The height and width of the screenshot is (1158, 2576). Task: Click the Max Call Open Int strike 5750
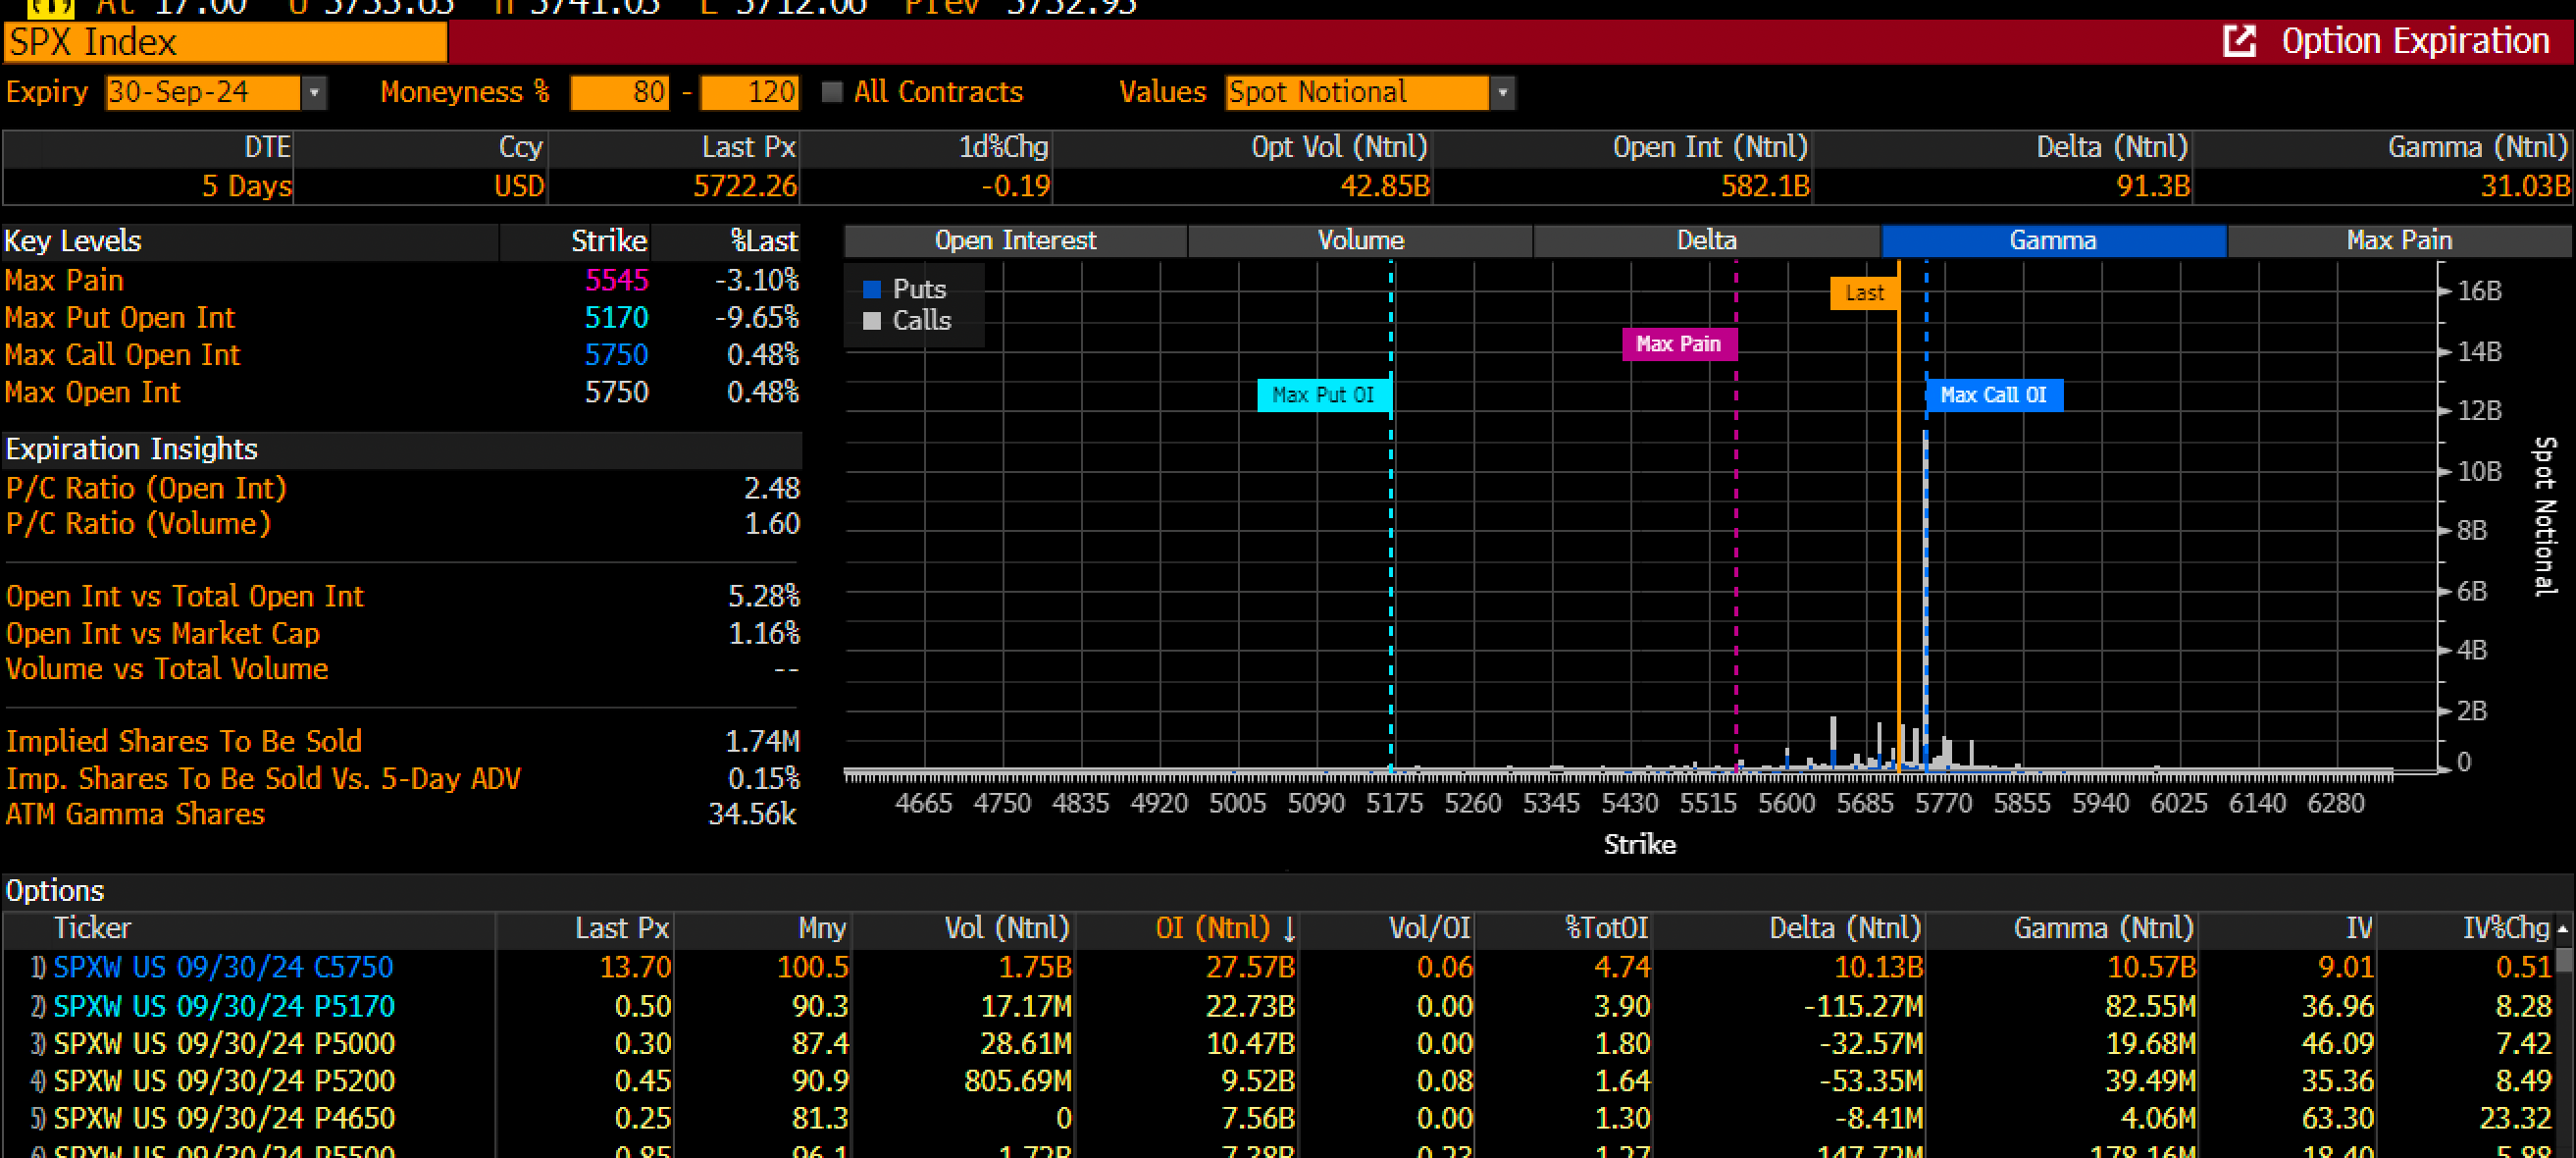616,355
